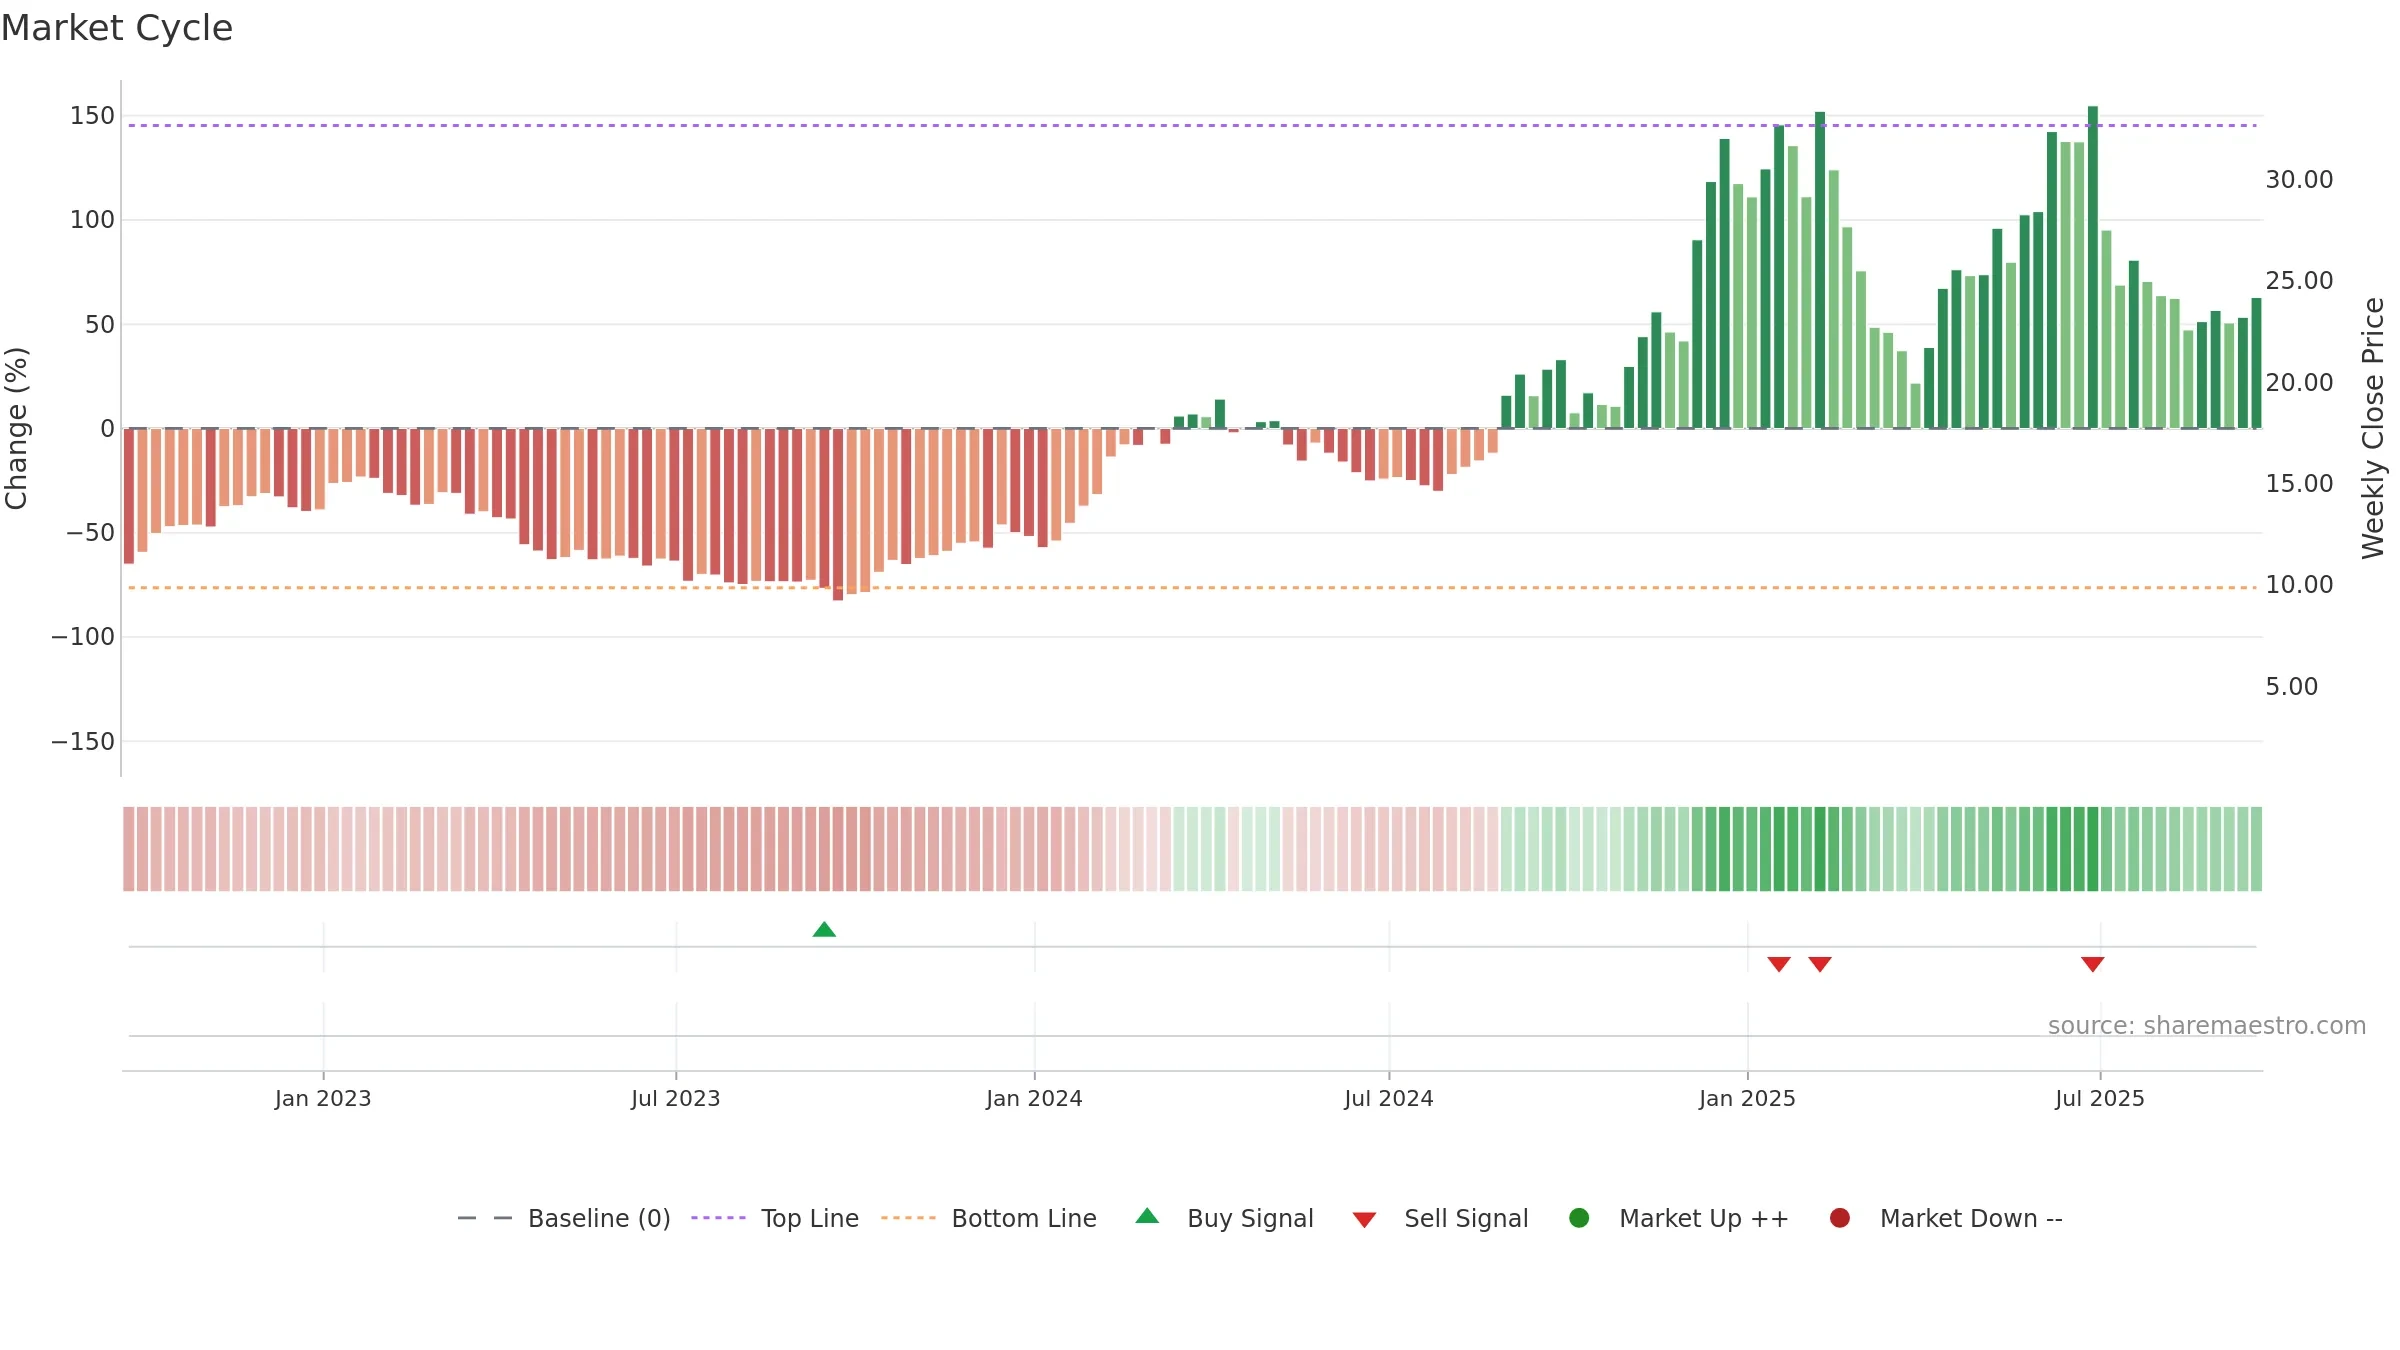The width and height of the screenshot is (2400, 1350).
Task: Click the Change (%) axis title
Action: pos(16,428)
